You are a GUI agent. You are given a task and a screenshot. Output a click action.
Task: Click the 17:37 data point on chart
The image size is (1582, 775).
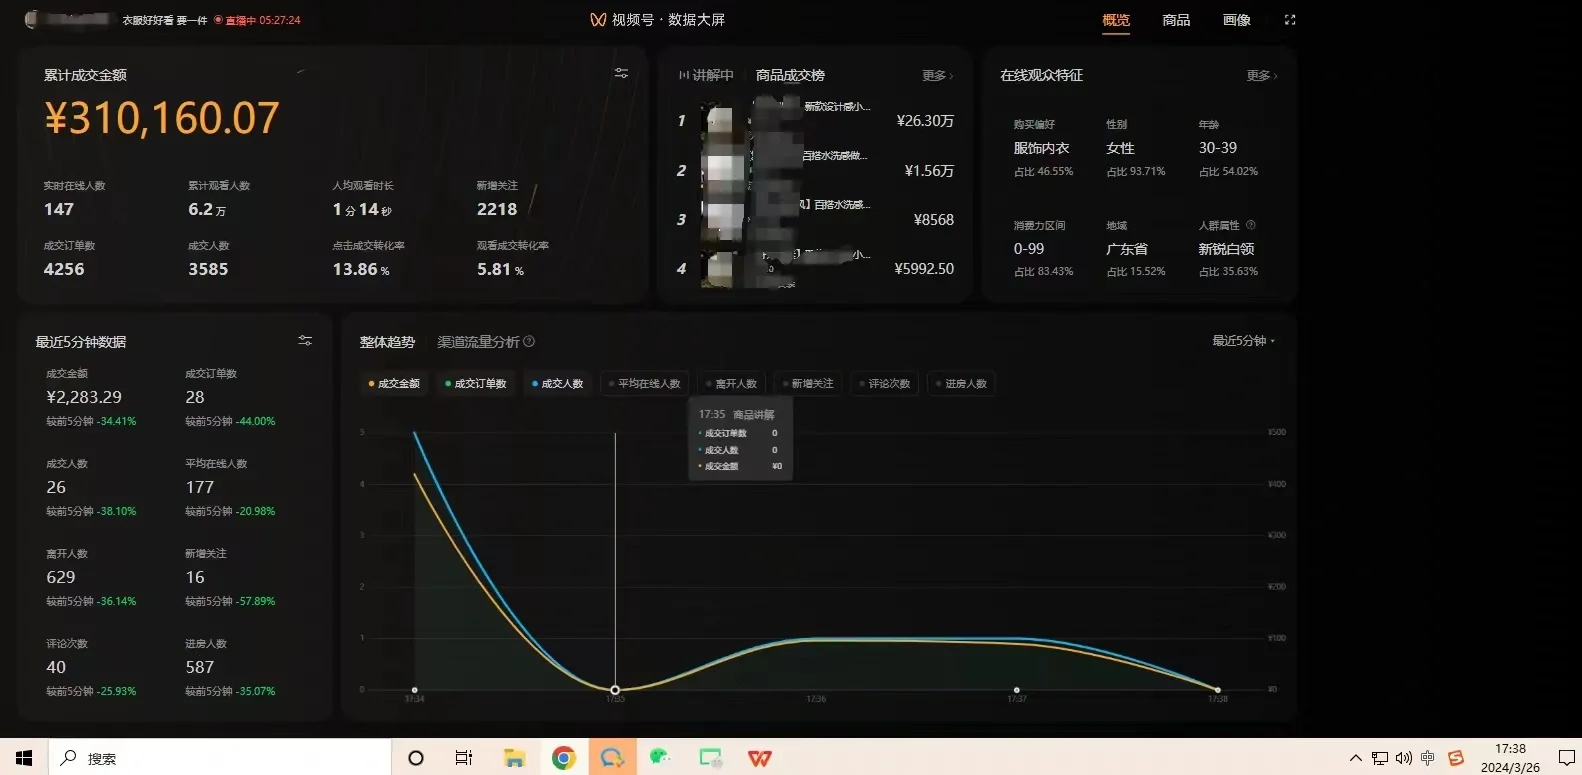[x=1017, y=690]
